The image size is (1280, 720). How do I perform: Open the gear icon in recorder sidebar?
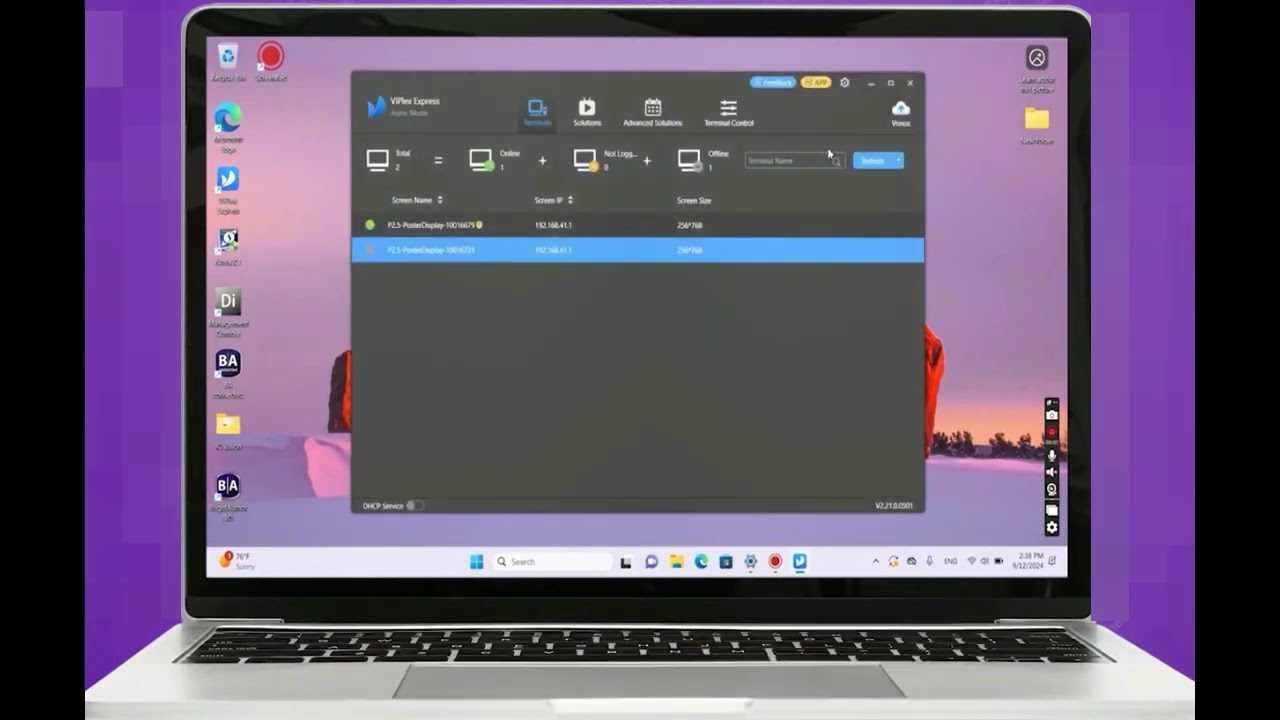tap(1051, 527)
